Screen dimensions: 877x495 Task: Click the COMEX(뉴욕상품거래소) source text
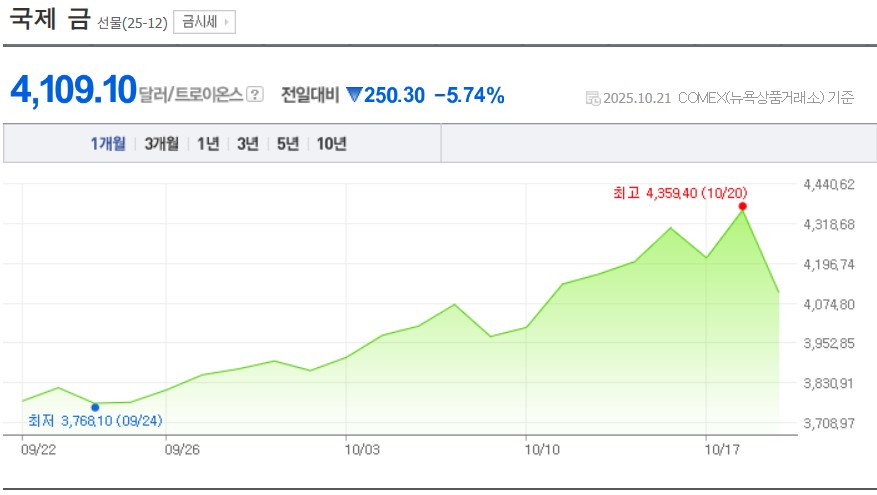tap(750, 98)
